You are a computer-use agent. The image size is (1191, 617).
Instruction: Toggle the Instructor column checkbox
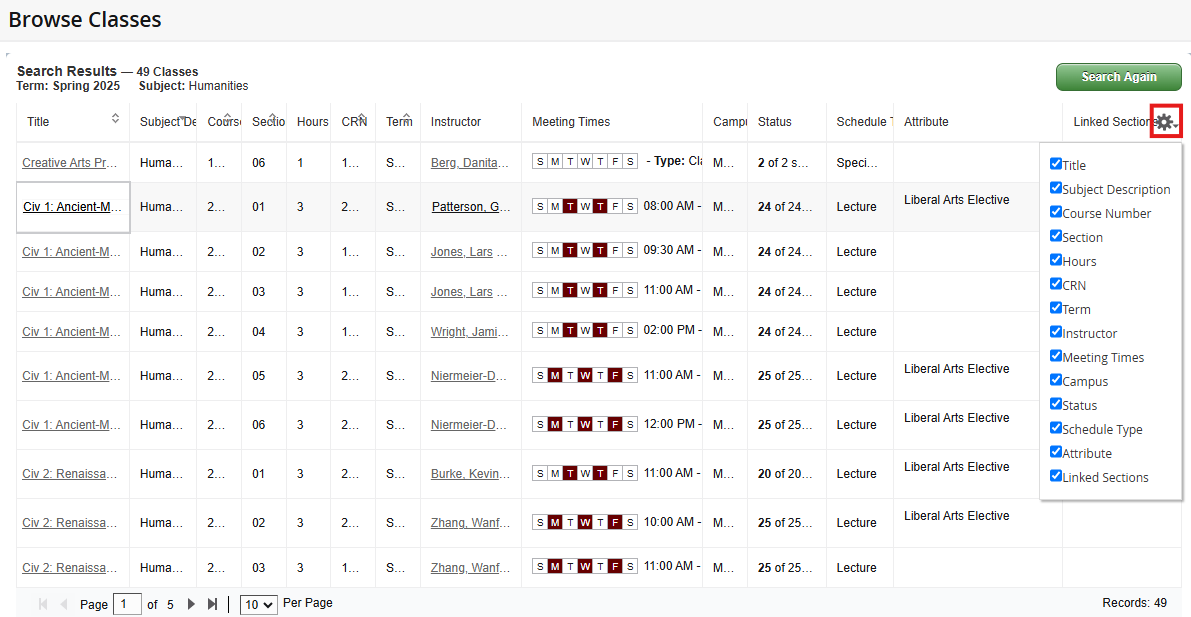click(1055, 332)
